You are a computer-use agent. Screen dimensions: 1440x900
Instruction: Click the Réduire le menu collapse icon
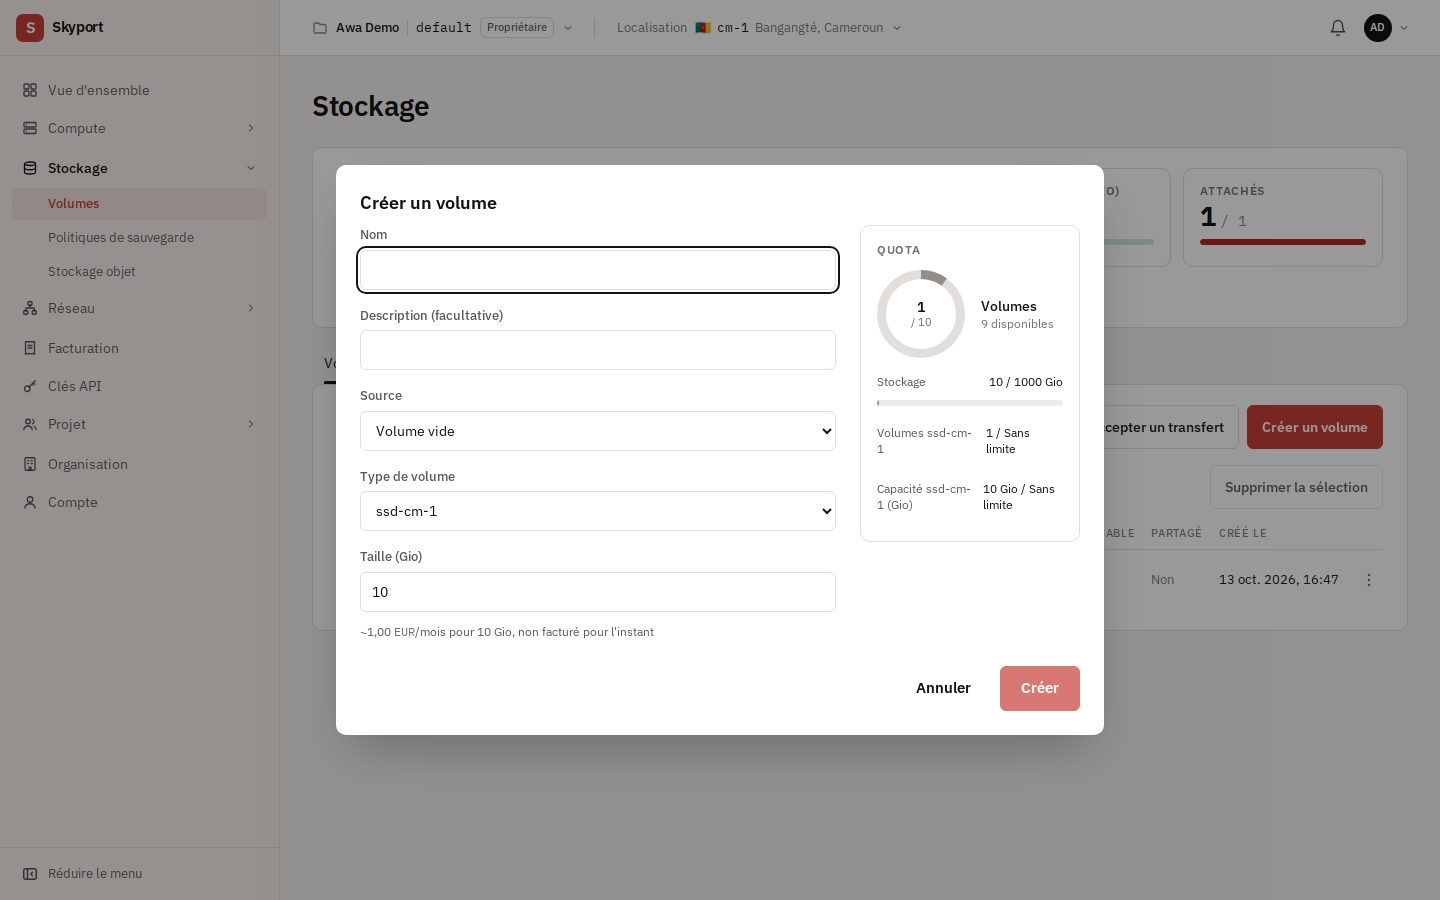click(30, 873)
